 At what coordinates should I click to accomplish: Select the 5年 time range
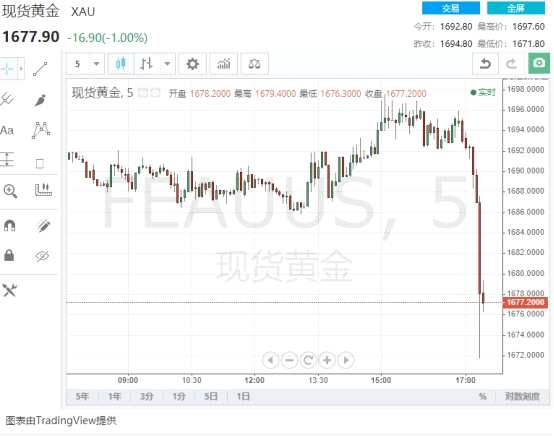click(82, 396)
